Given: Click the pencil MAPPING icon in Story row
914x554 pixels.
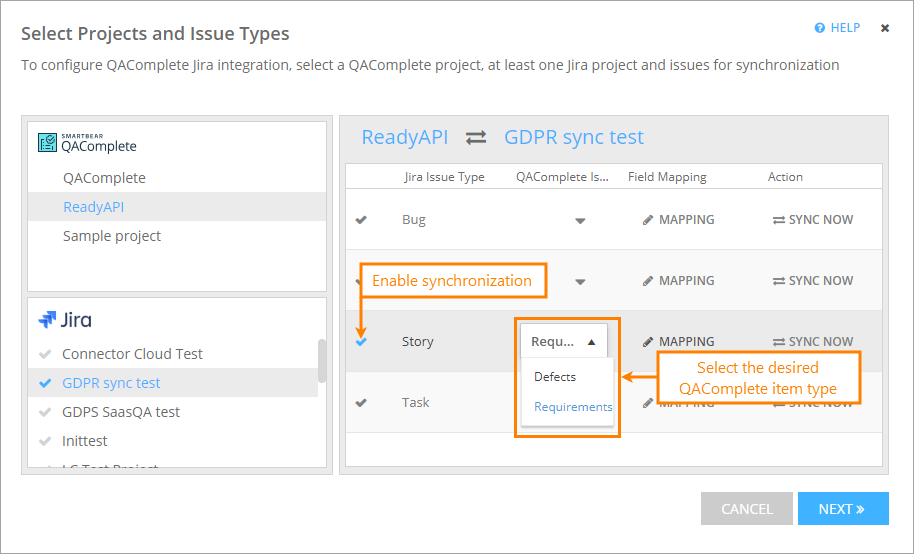Looking at the screenshot, I should point(648,342).
